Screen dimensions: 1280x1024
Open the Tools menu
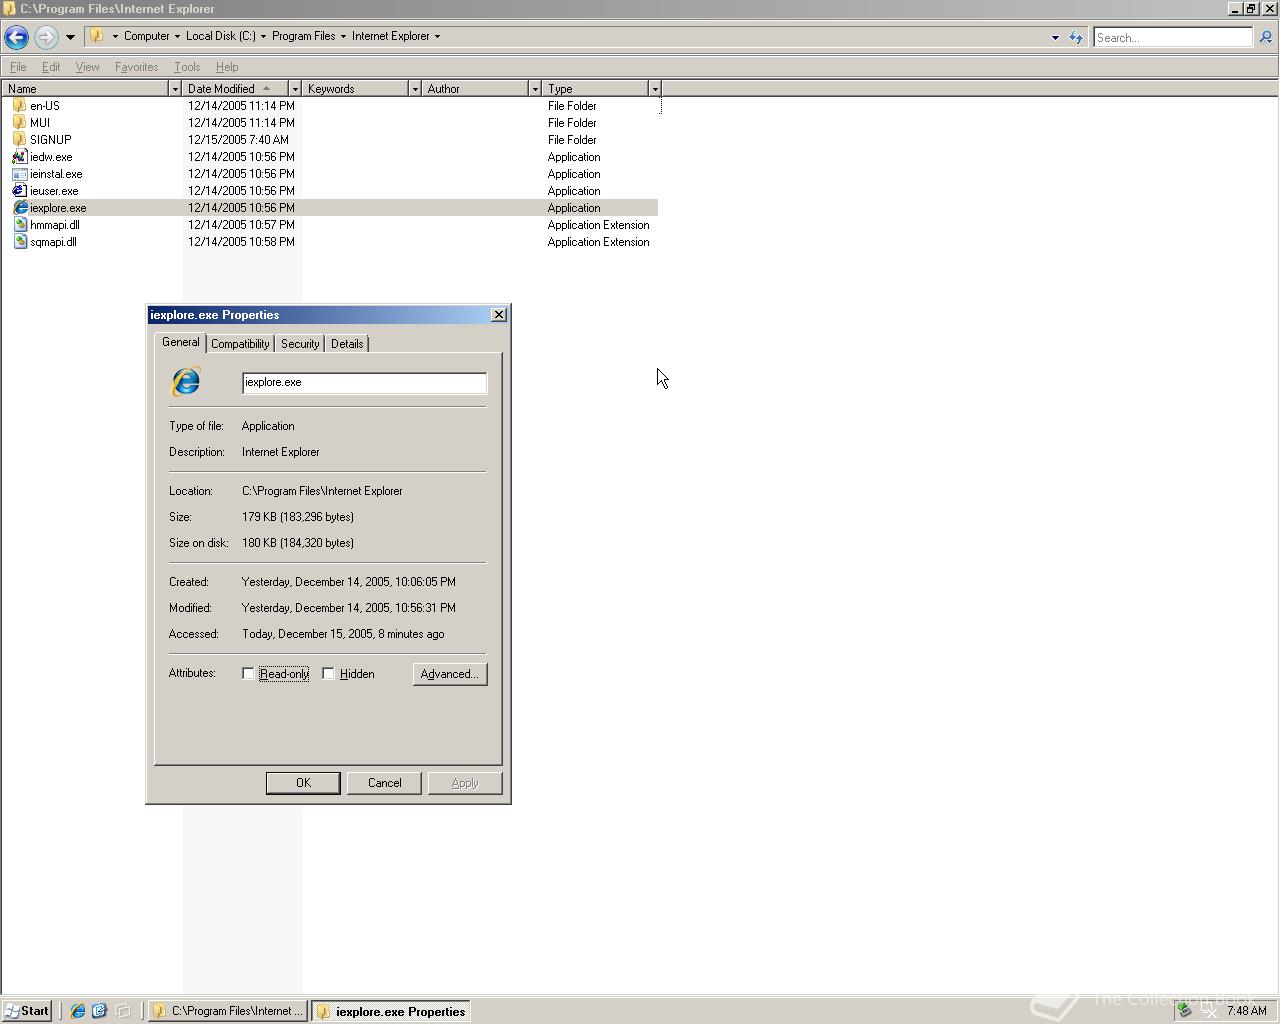coord(187,67)
